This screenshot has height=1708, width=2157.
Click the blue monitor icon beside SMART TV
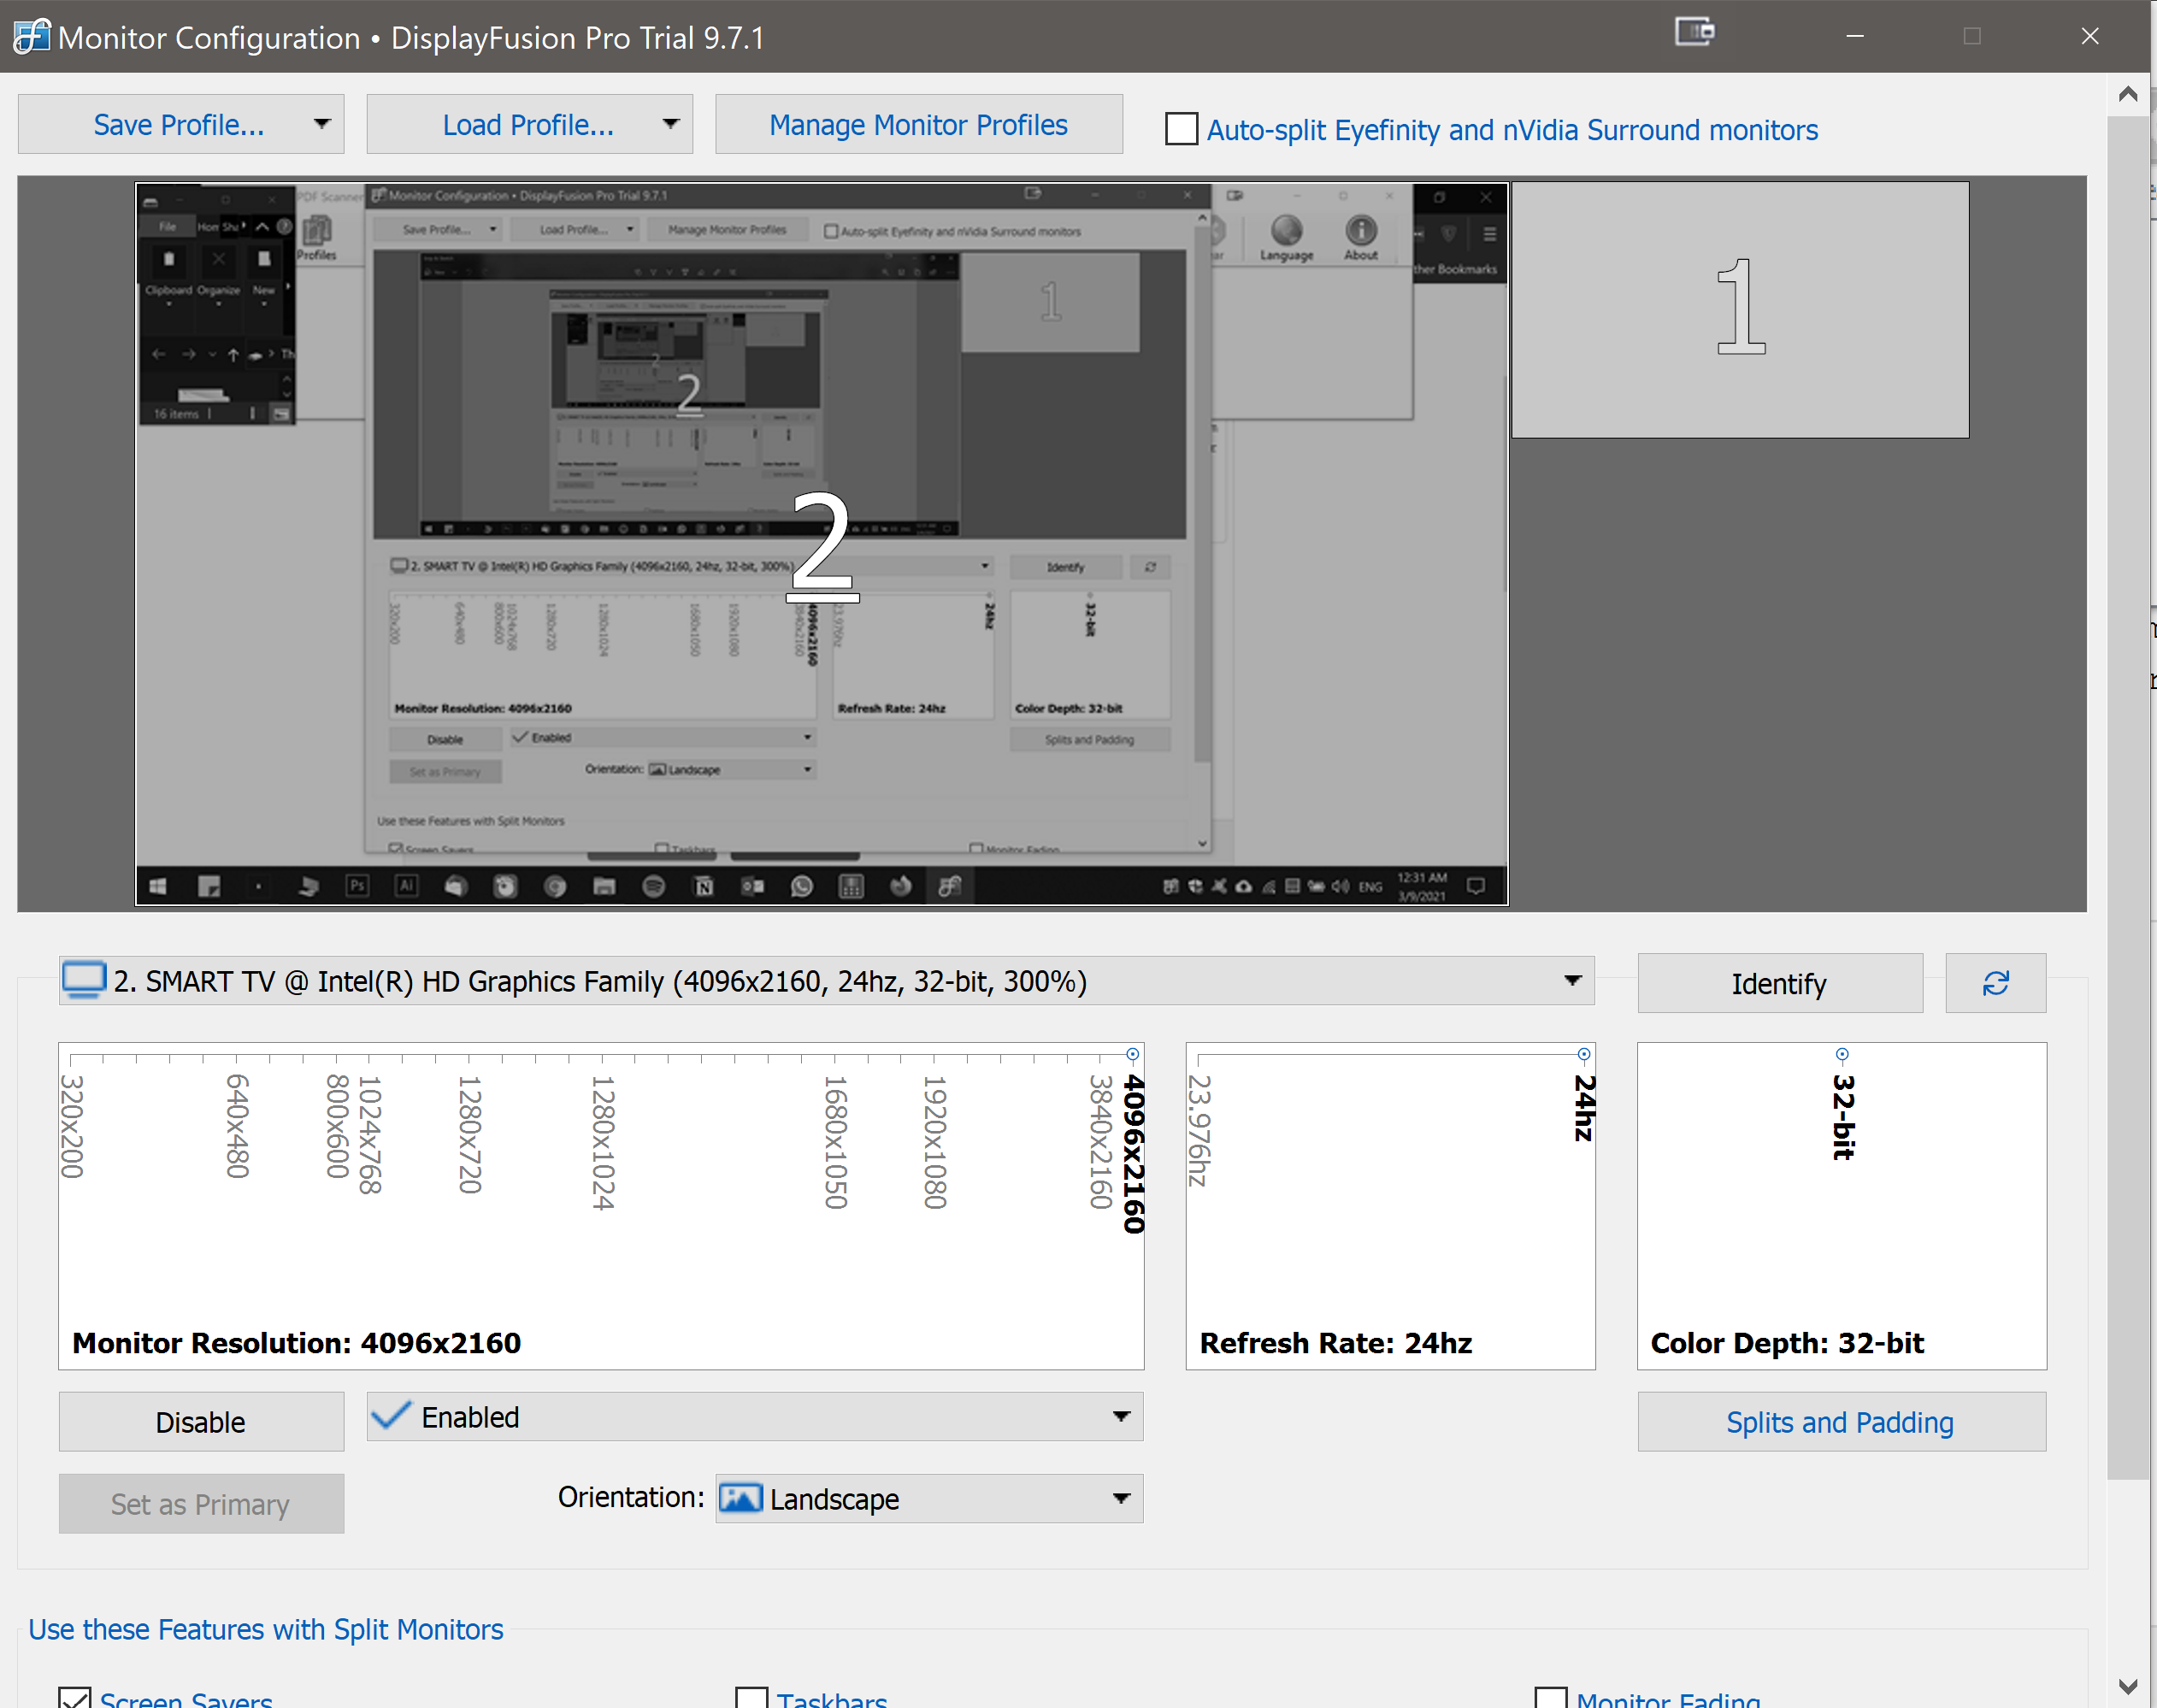click(84, 980)
